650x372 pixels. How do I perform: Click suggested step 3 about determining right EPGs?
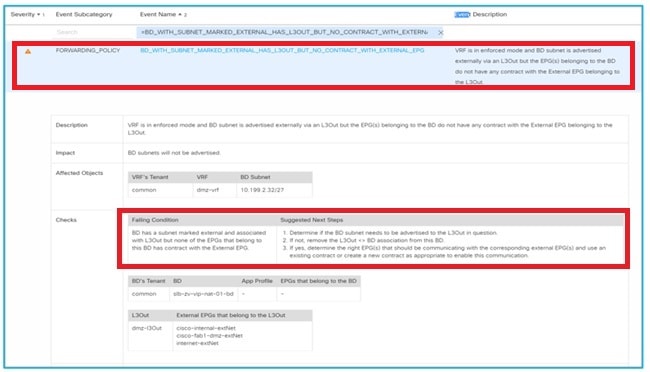click(x=444, y=252)
